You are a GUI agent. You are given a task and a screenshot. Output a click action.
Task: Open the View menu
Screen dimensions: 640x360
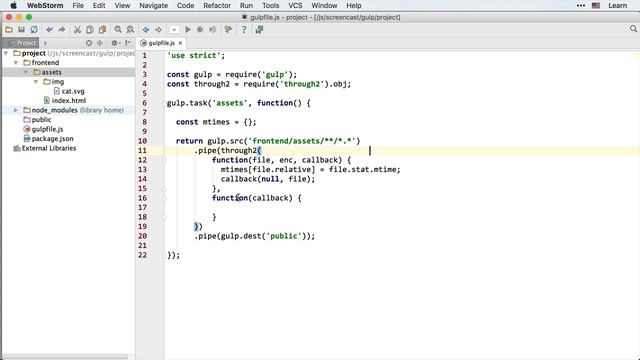coord(122,5)
